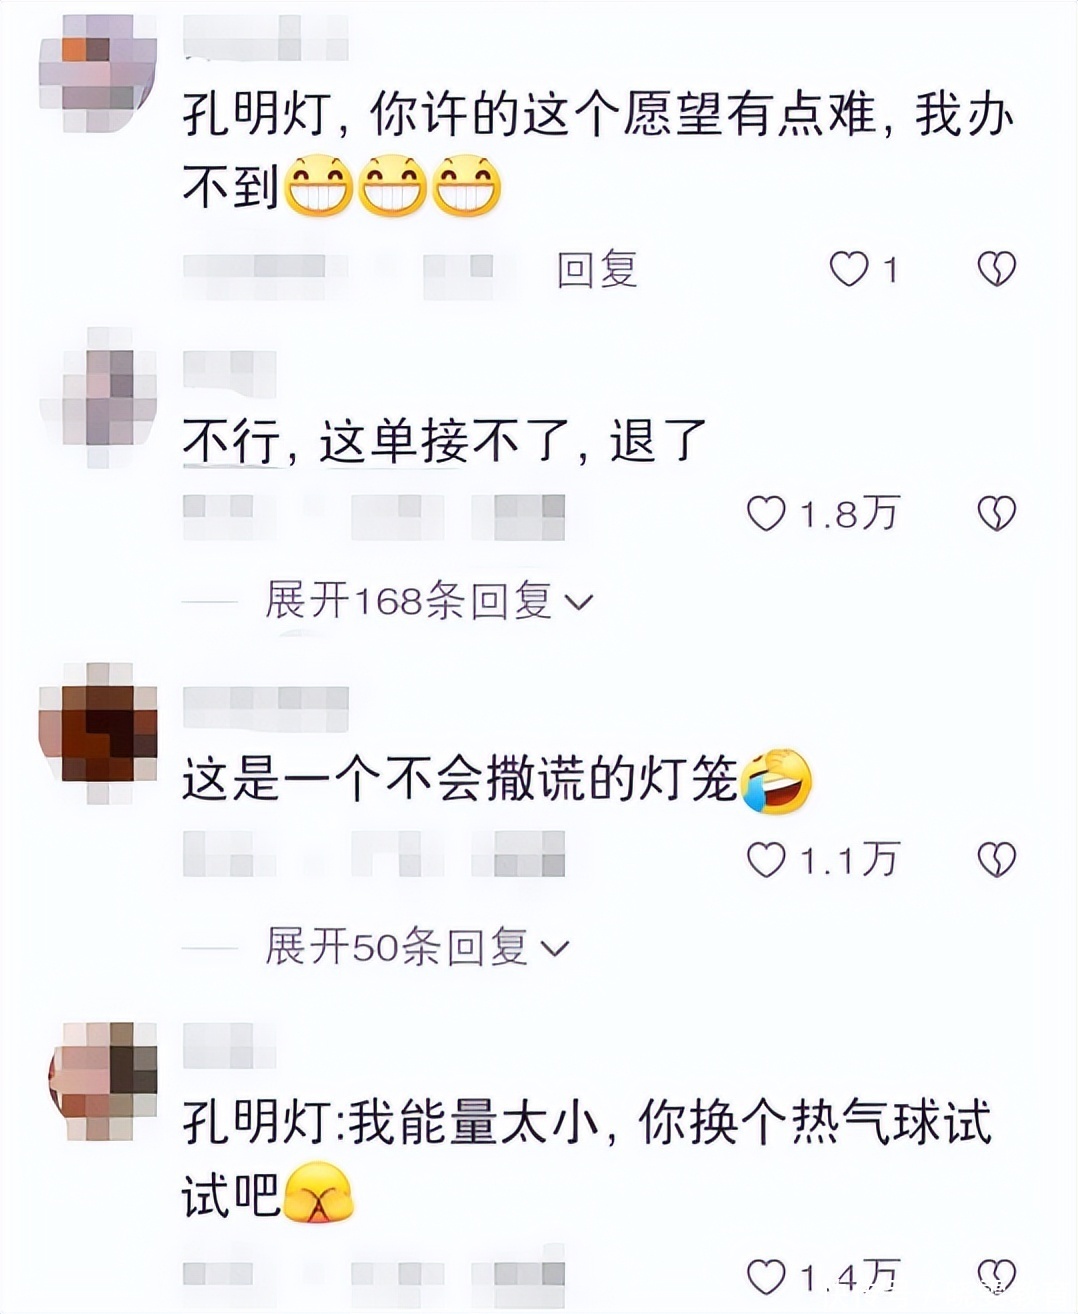Reply to the first comment via 回复
This screenshot has height=1314, width=1078.
597,269
